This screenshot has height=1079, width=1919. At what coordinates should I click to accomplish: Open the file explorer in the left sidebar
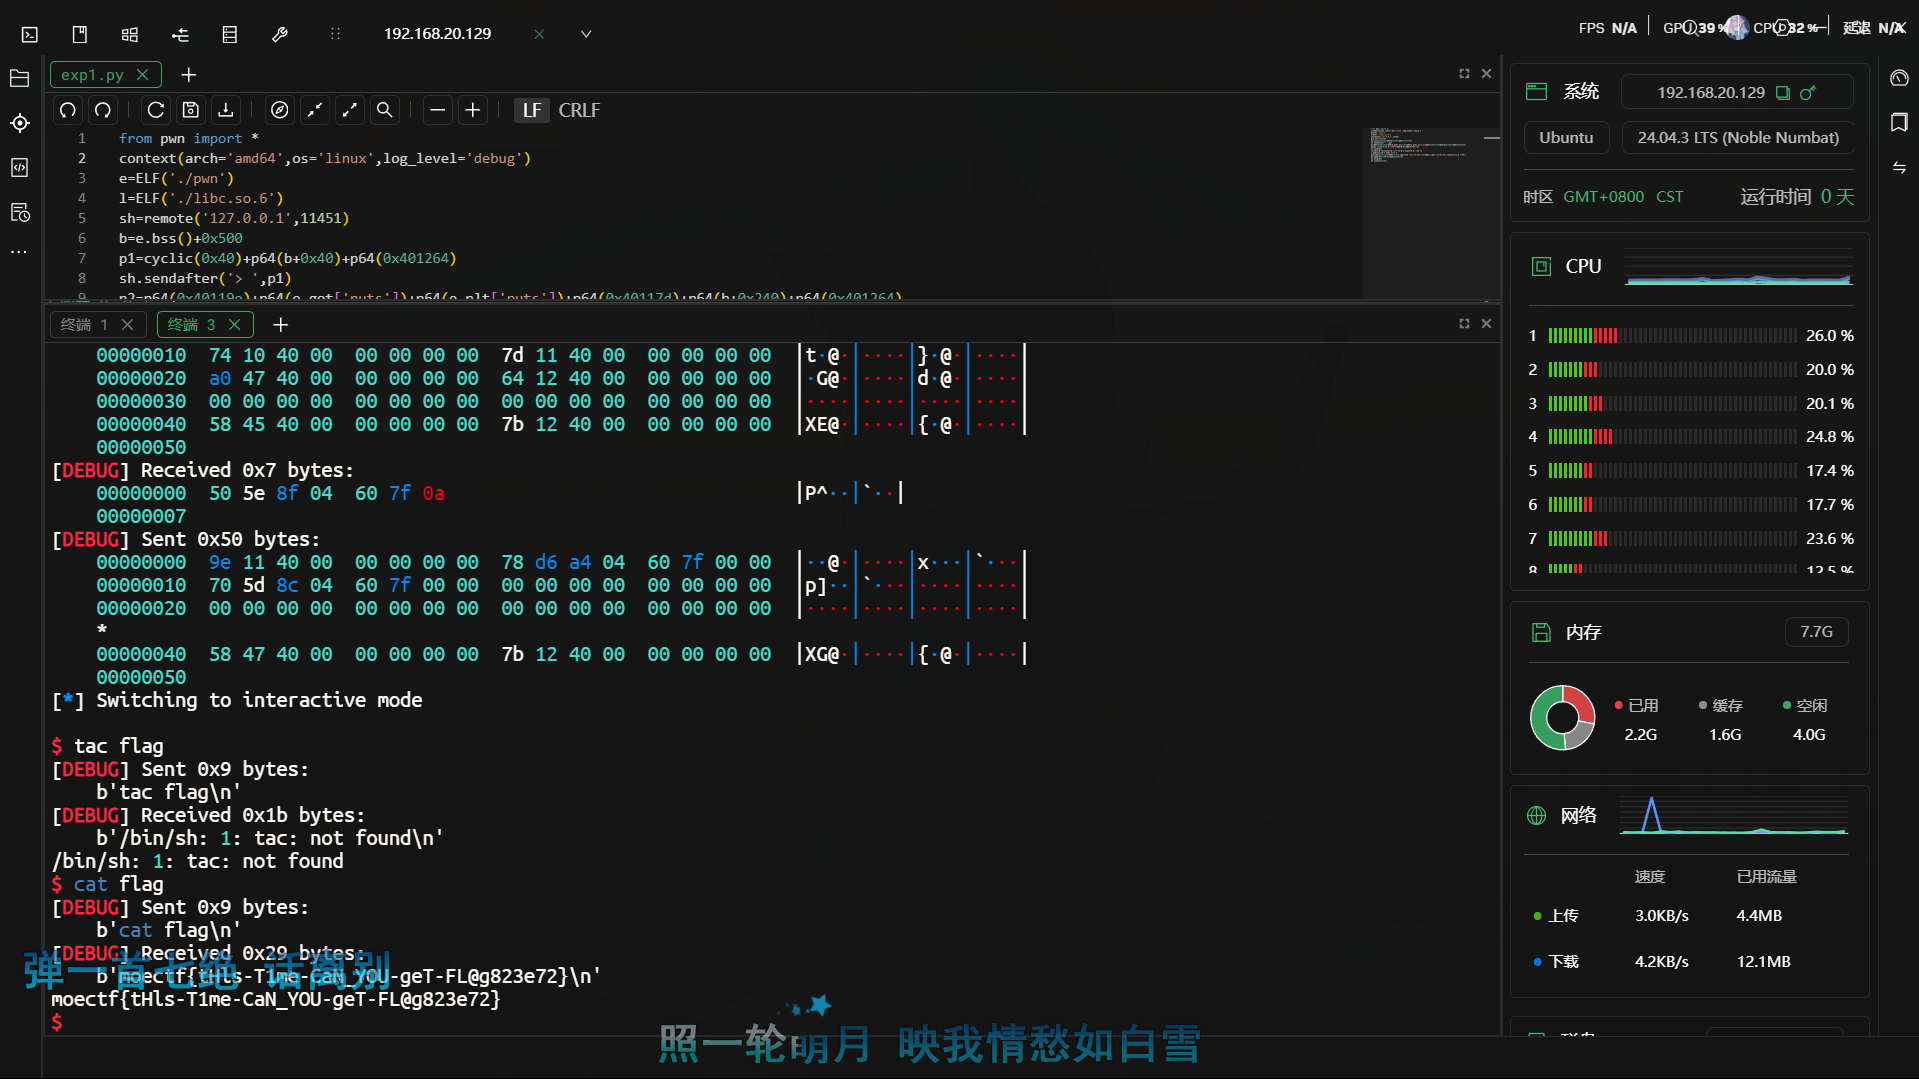19,78
